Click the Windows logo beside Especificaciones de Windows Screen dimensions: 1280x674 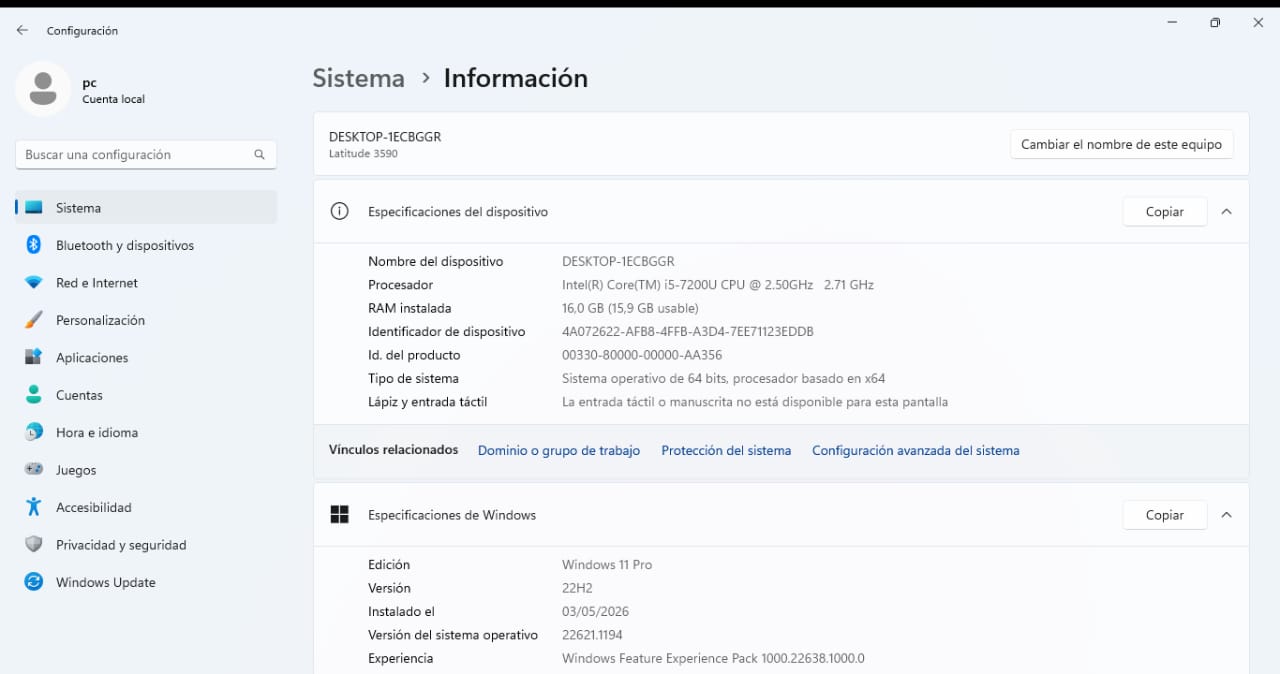coord(340,515)
